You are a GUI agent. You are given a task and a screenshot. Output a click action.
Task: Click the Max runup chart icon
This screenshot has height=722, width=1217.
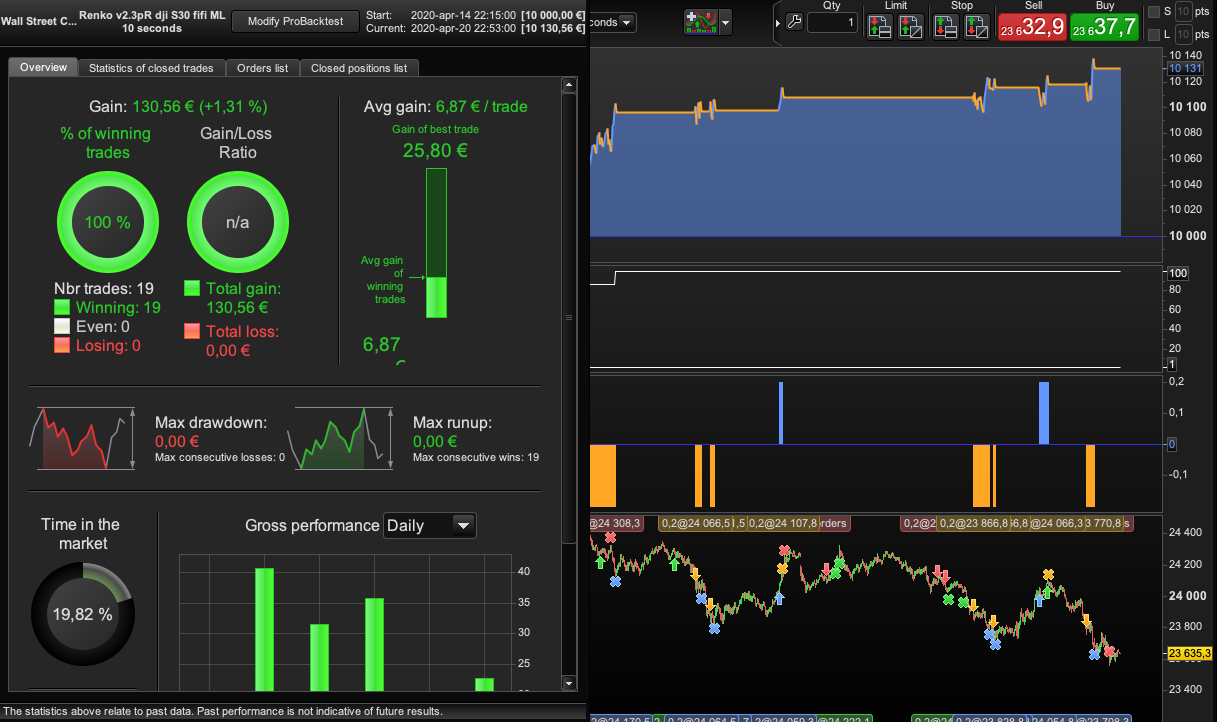pos(342,438)
